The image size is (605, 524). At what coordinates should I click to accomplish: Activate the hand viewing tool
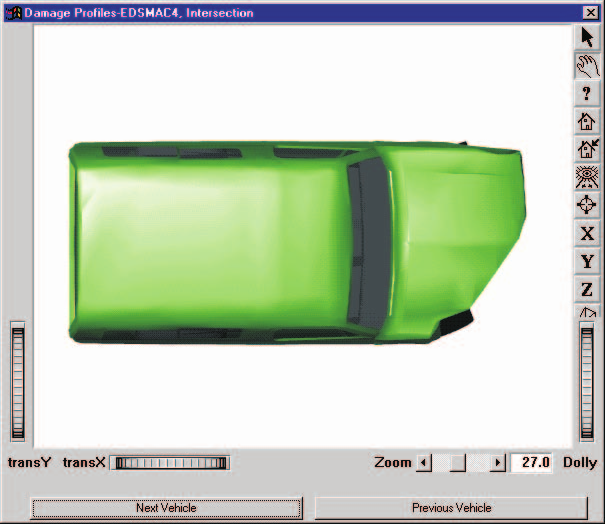[587, 66]
